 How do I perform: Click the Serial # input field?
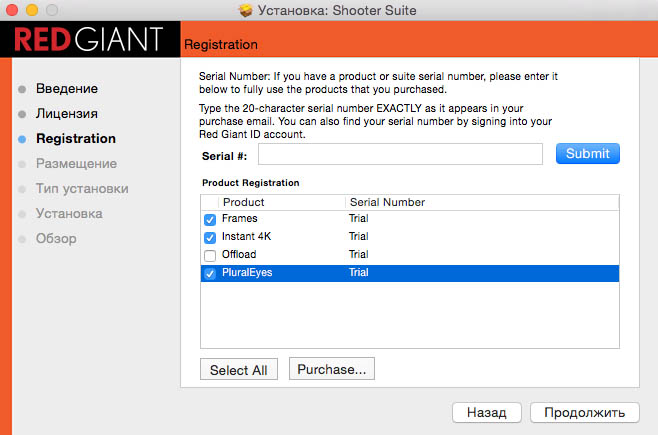click(x=400, y=154)
